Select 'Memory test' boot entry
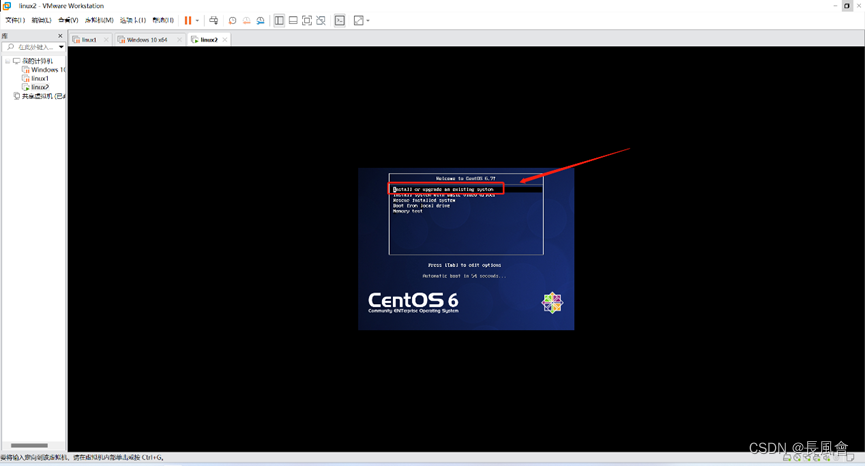Viewport: 865px width, 466px height. tap(407, 211)
